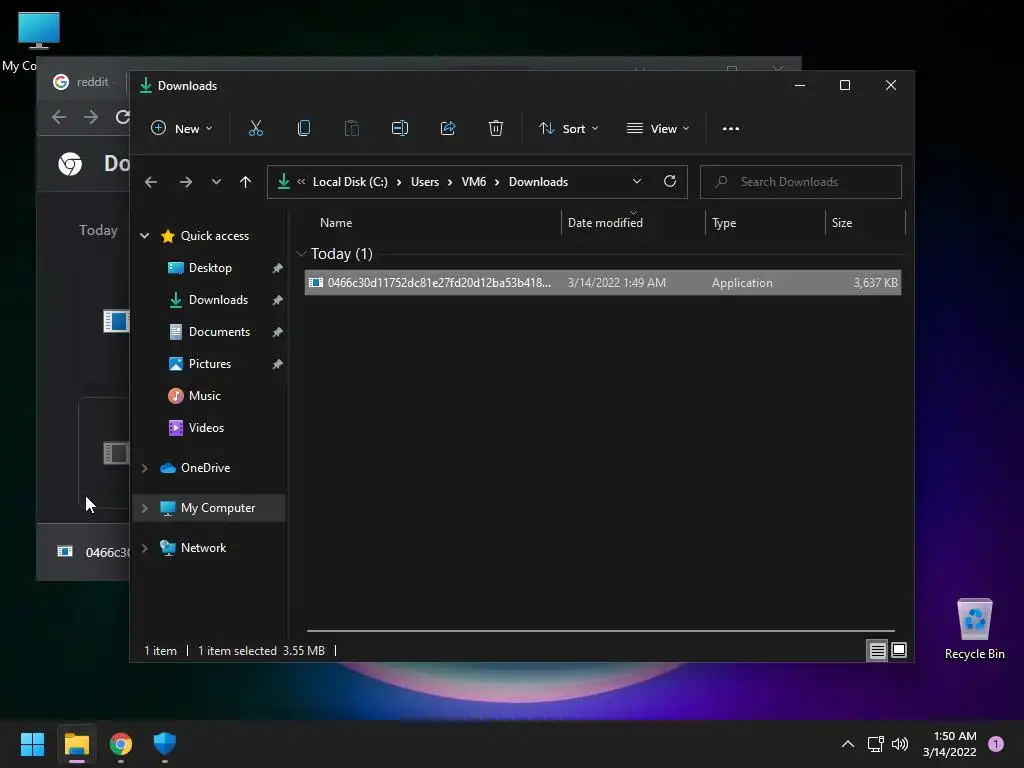Open the Recycle Bin desktop icon
Viewport: 1024px width, 768px height.
[974, 630]
